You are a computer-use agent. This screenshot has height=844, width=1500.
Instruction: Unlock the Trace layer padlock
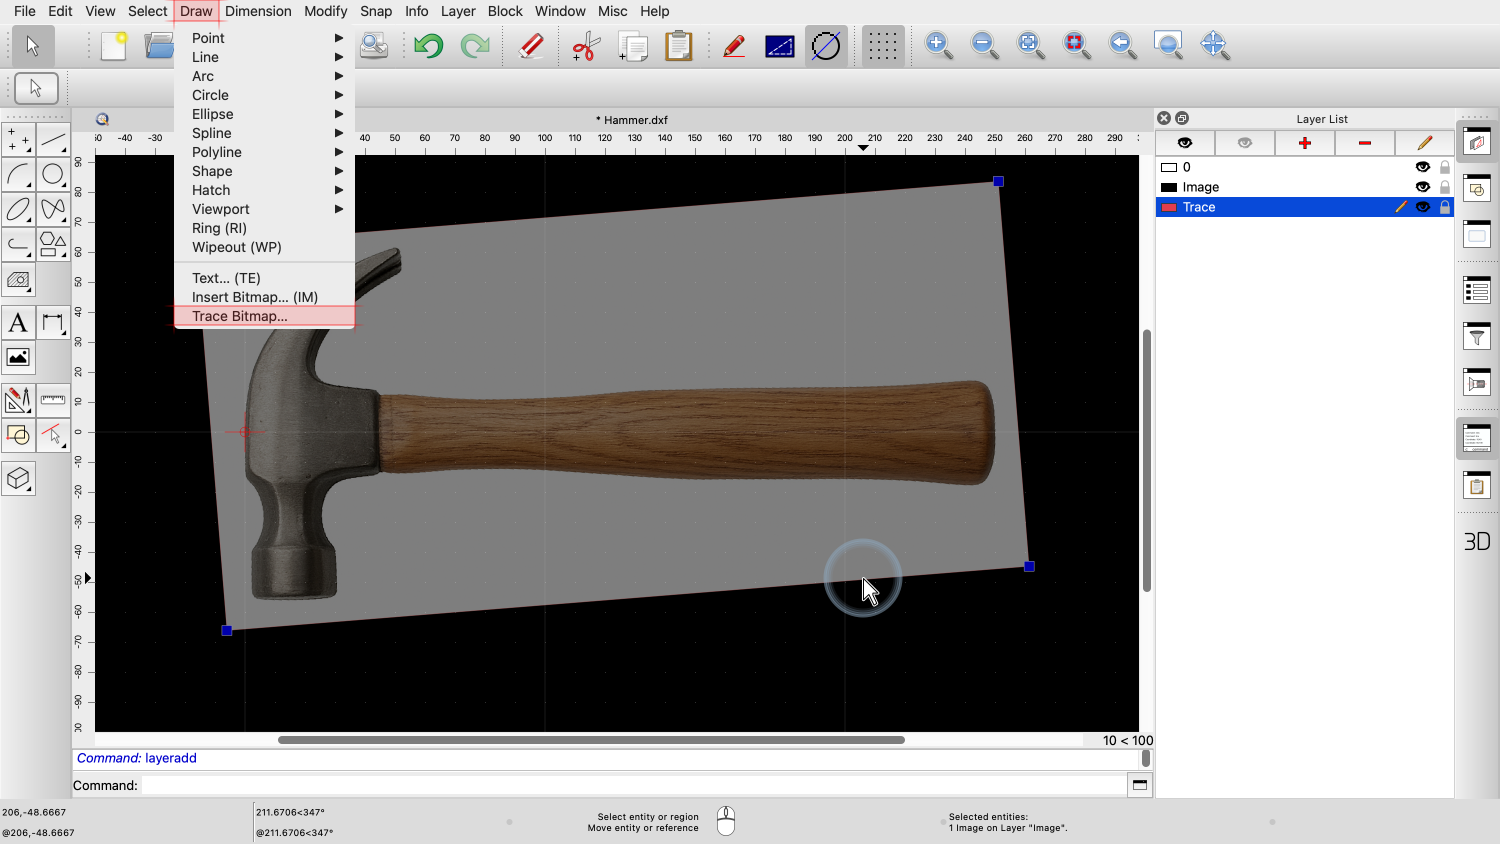1444,207
